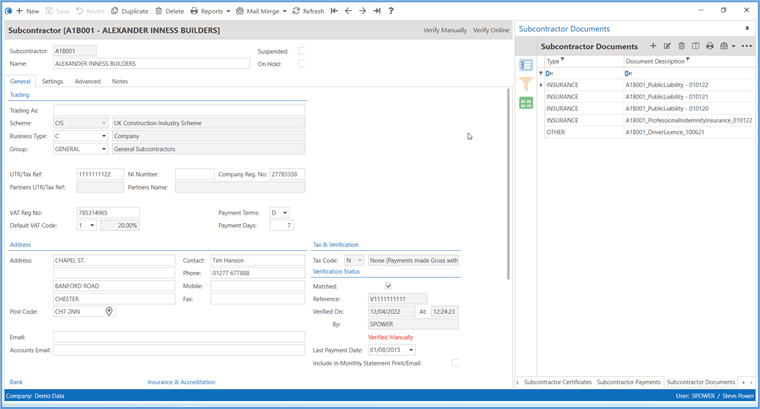Toggle the On Hold checkbox
760x409 pixels.
point(302,63)
